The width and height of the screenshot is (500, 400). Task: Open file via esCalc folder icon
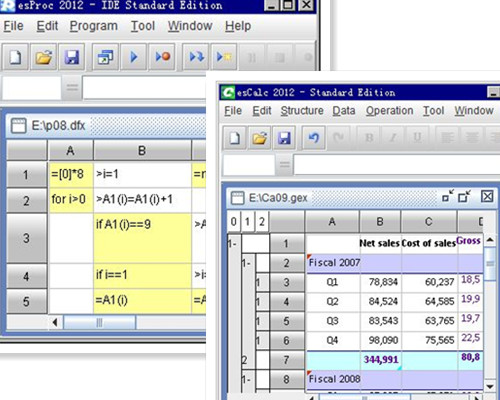point(259,137)
